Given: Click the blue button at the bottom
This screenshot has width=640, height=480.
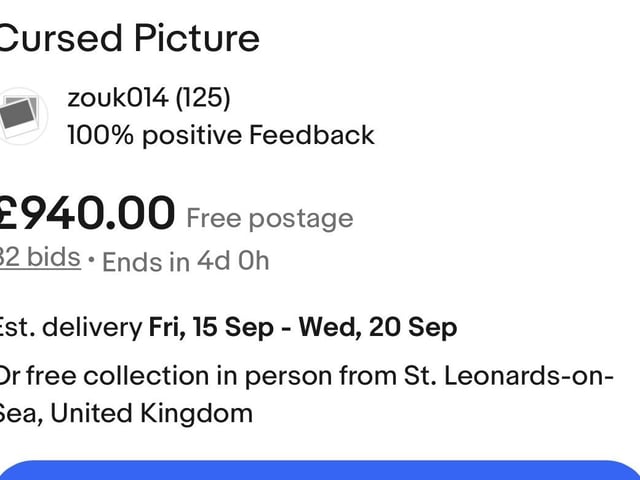Looking at the screenshot, I should pyautogui.click(x=320, y=470).
